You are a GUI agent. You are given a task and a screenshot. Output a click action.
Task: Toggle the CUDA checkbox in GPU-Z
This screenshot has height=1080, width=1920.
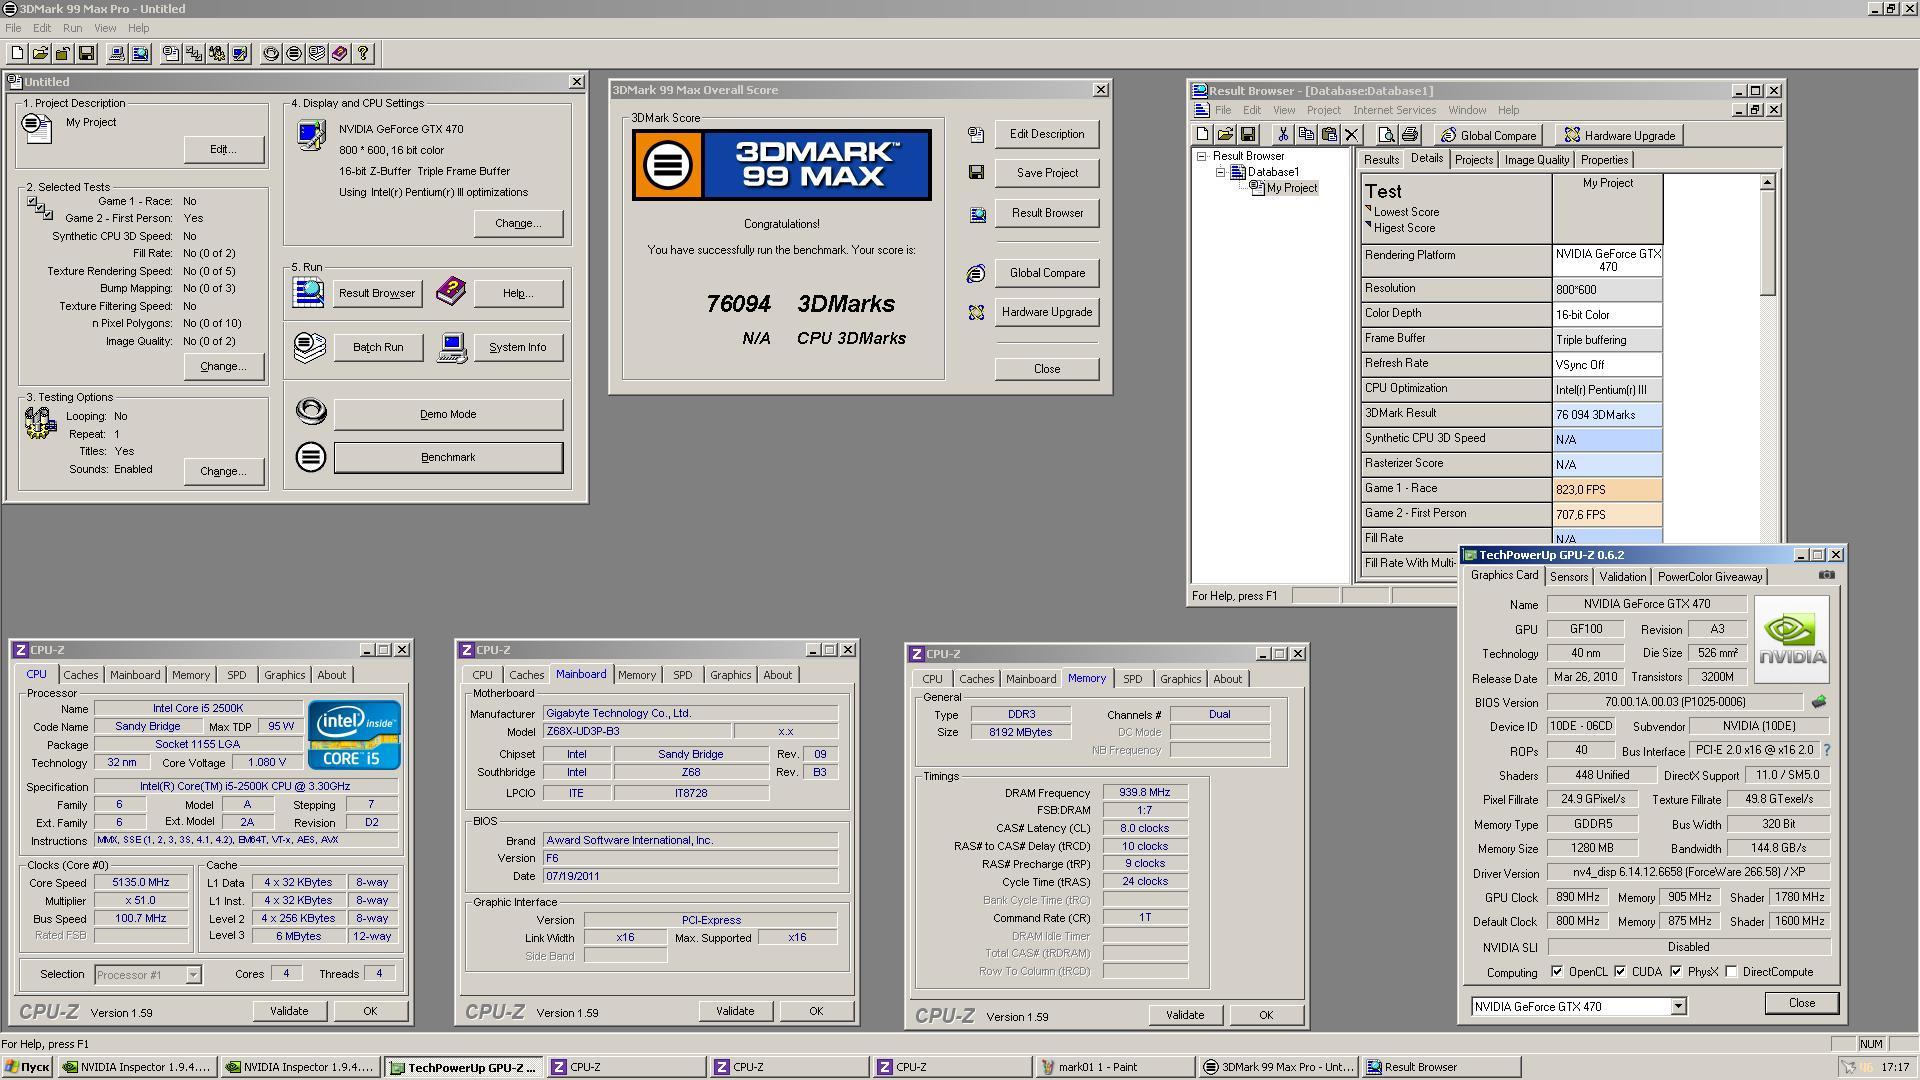pyautogui.click(x=1620, y=972)
